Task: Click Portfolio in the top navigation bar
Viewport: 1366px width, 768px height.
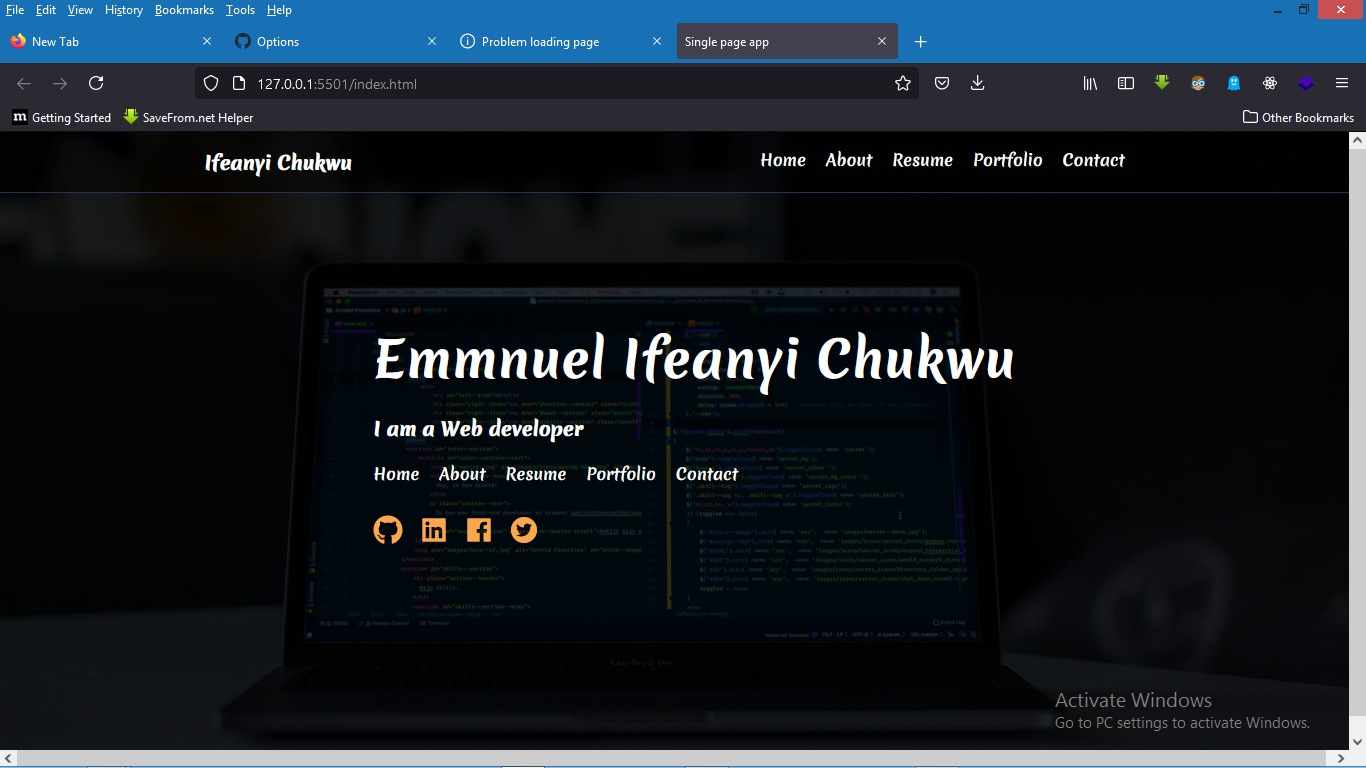Action: pos(1008,160)
